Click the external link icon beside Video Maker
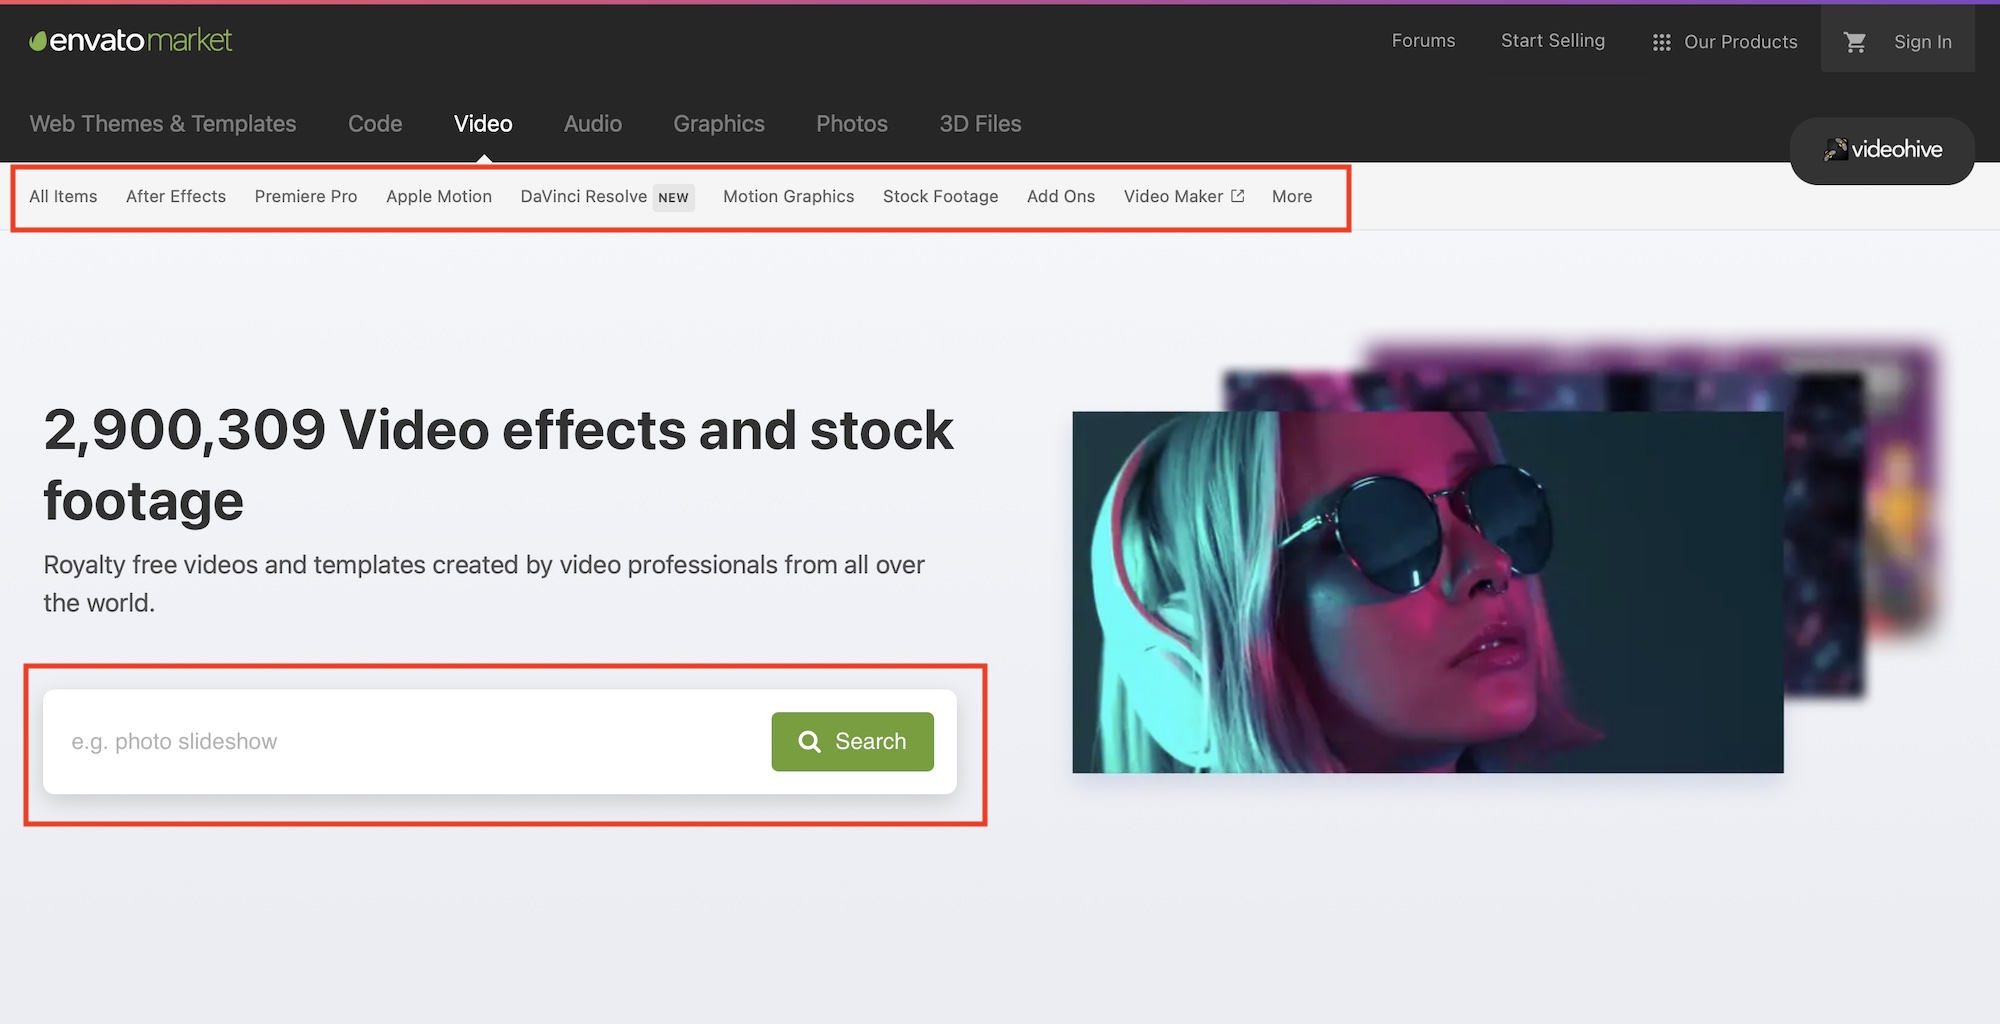Image resolution: width=2000 pixels, height=1024 pixels. click(x=1238, y=196)
